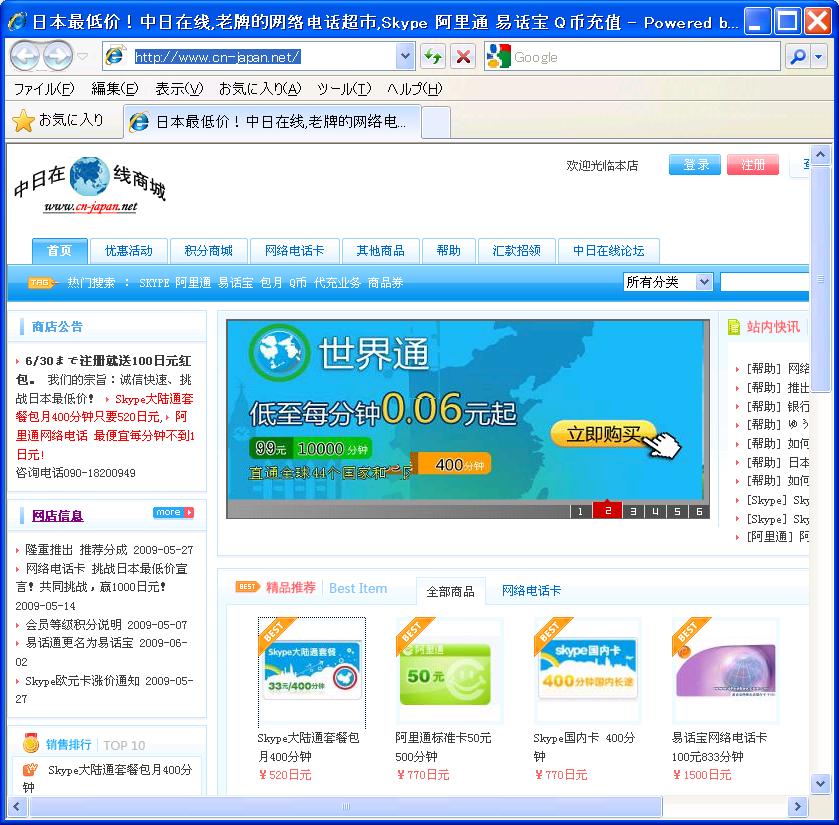Viewport: 839px width, 825px height.
Task: Open the ツール(T) menu
Action: (344, 89)
